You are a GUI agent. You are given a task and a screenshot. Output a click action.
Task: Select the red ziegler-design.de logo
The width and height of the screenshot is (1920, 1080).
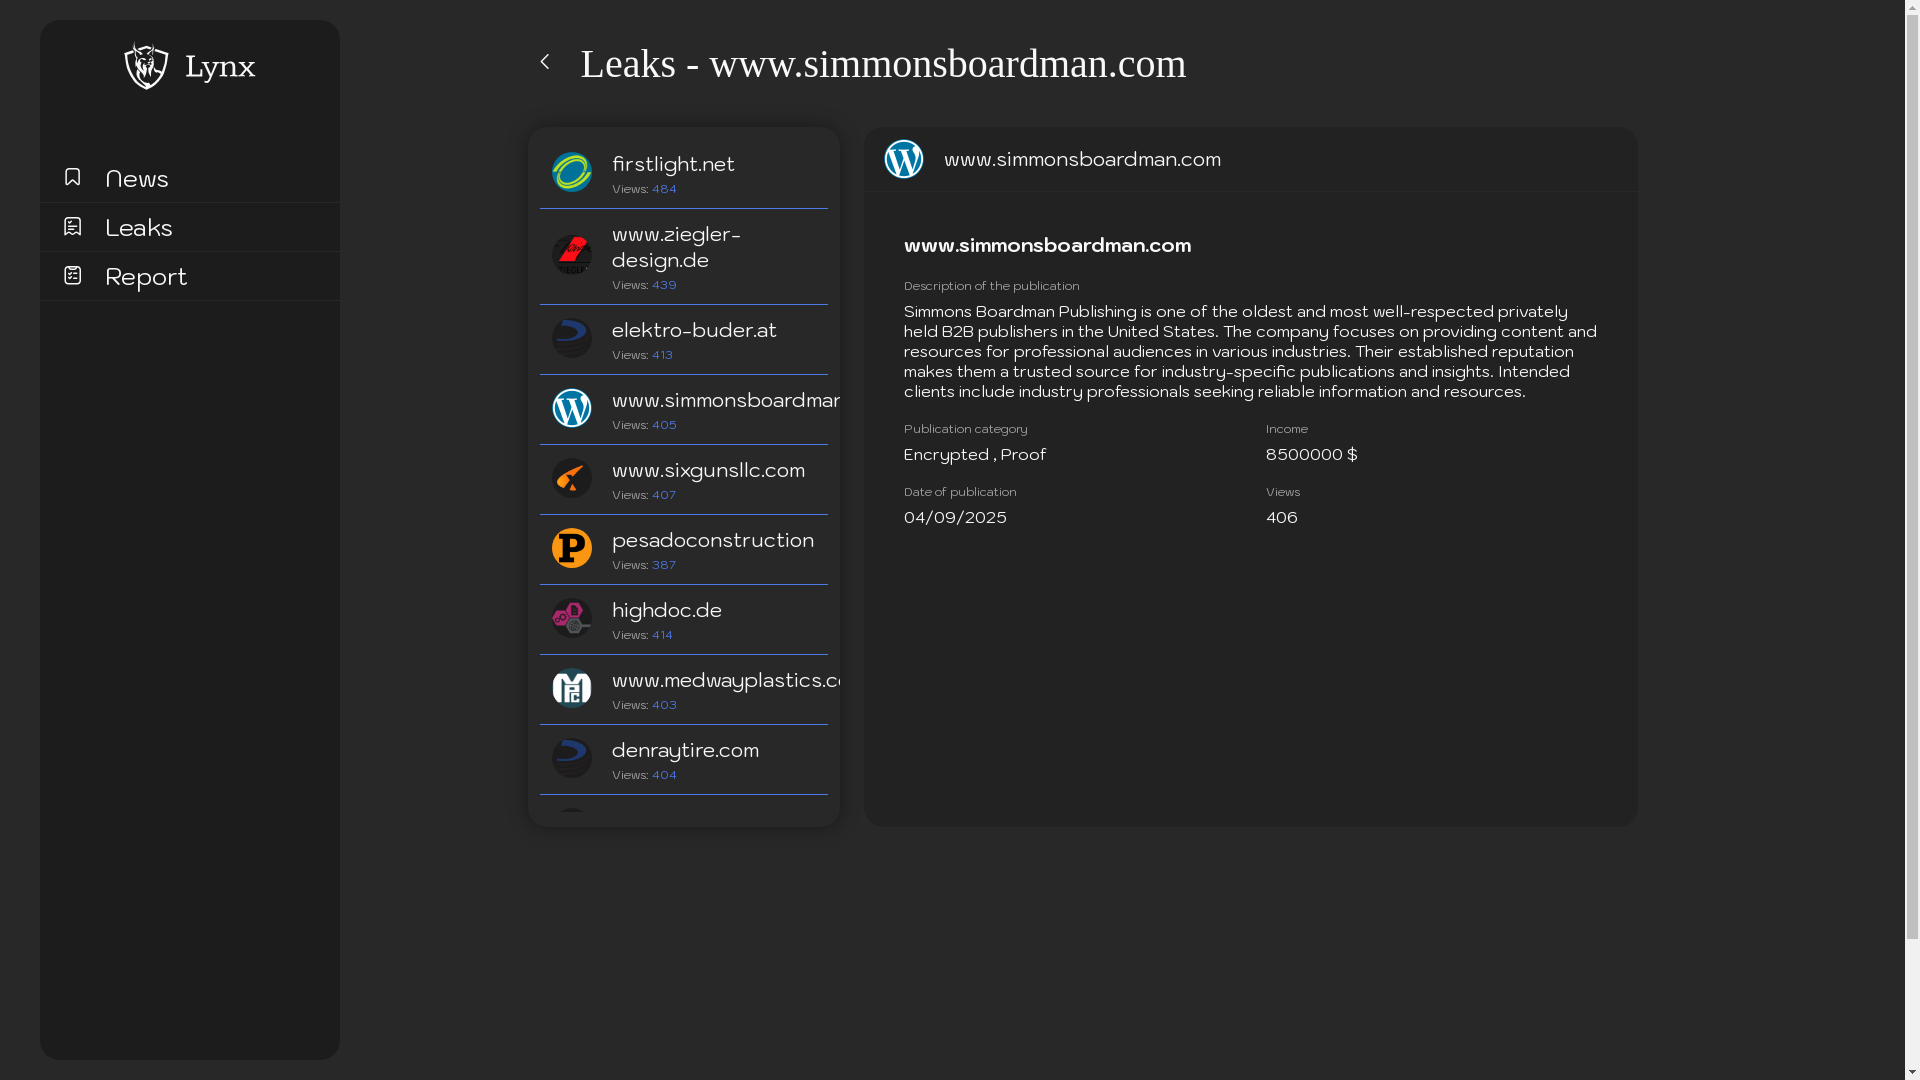coord(571,255)
